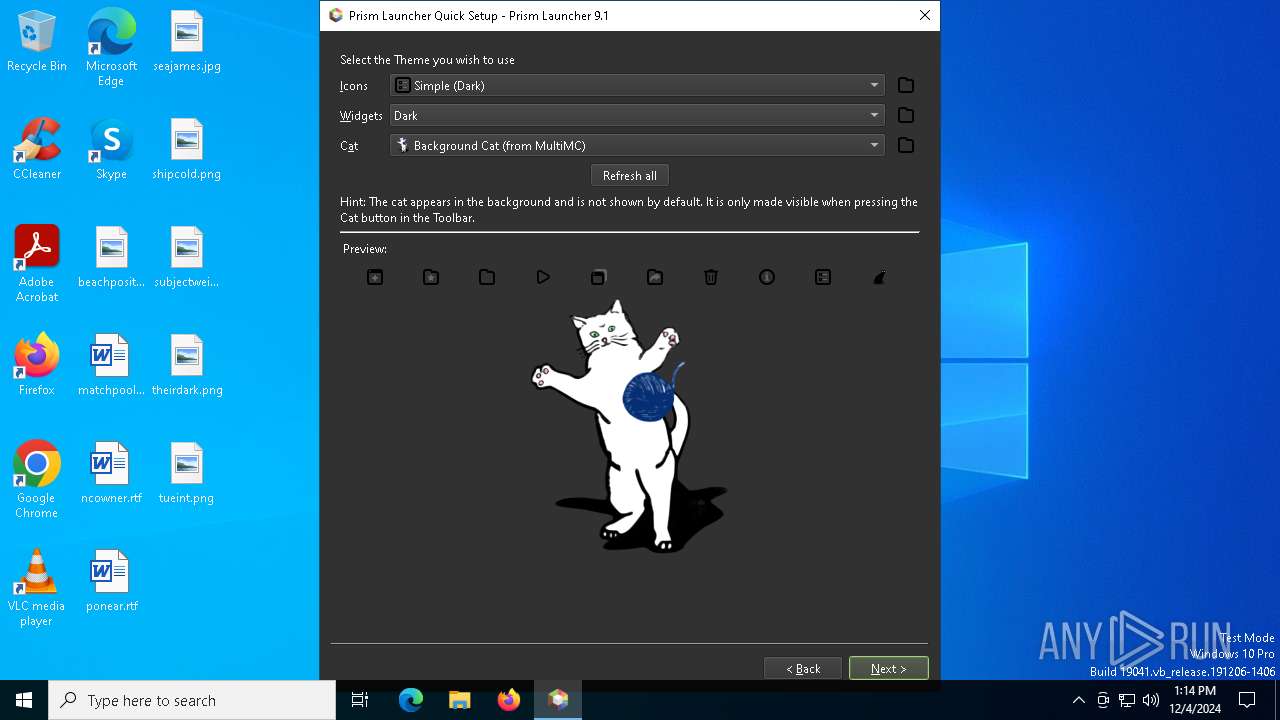The height and width of the screenshot is (720, 1280).
Task: Show hidden system tray icons
Action: tap(1078, 700)
